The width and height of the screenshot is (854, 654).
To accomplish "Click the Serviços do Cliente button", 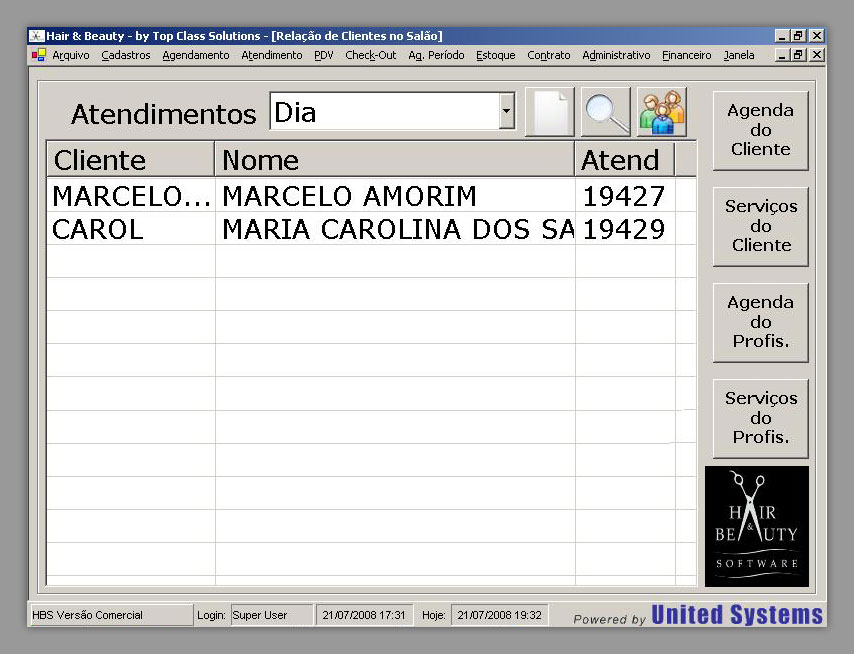I will click(760, 226).
